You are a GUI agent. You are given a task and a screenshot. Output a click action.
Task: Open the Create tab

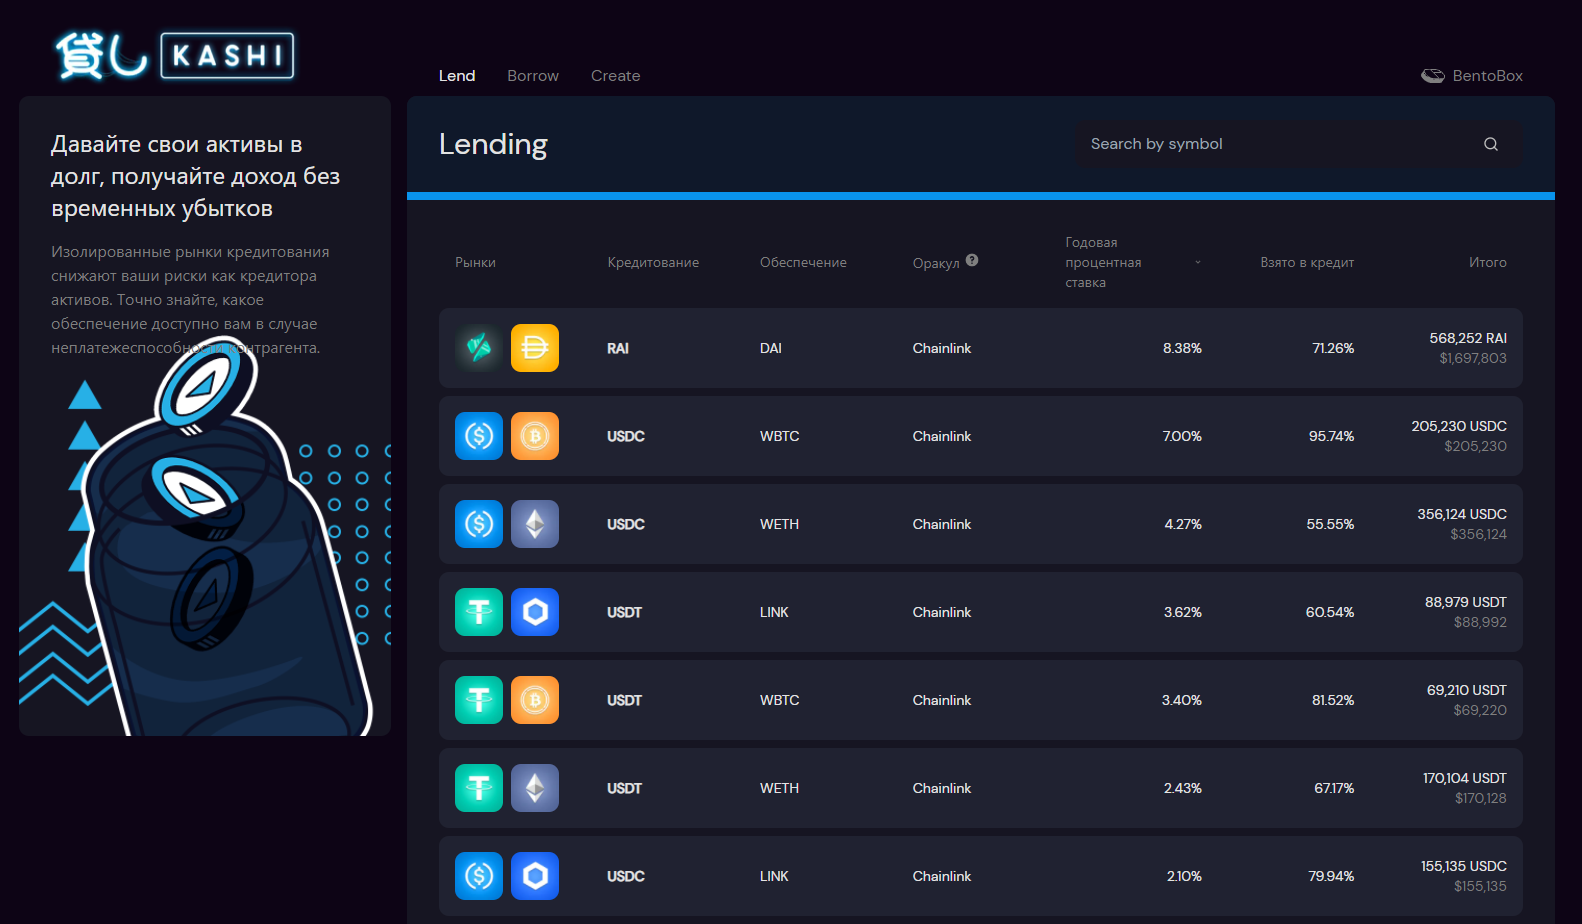[x=615, y=76]
